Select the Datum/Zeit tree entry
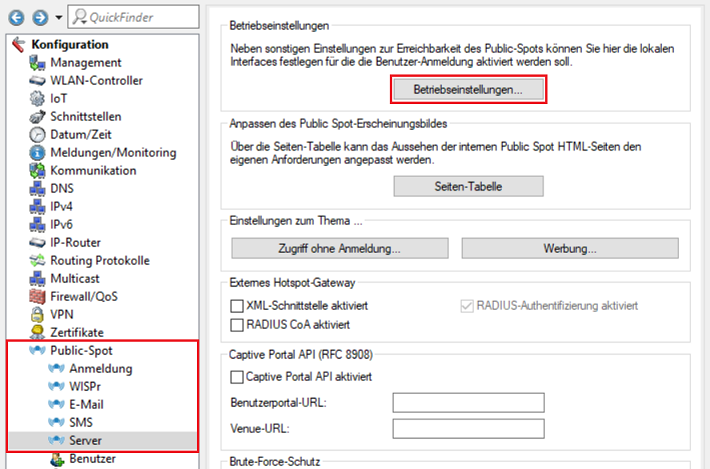Screen dimensions: 710x469 (81, 134)
